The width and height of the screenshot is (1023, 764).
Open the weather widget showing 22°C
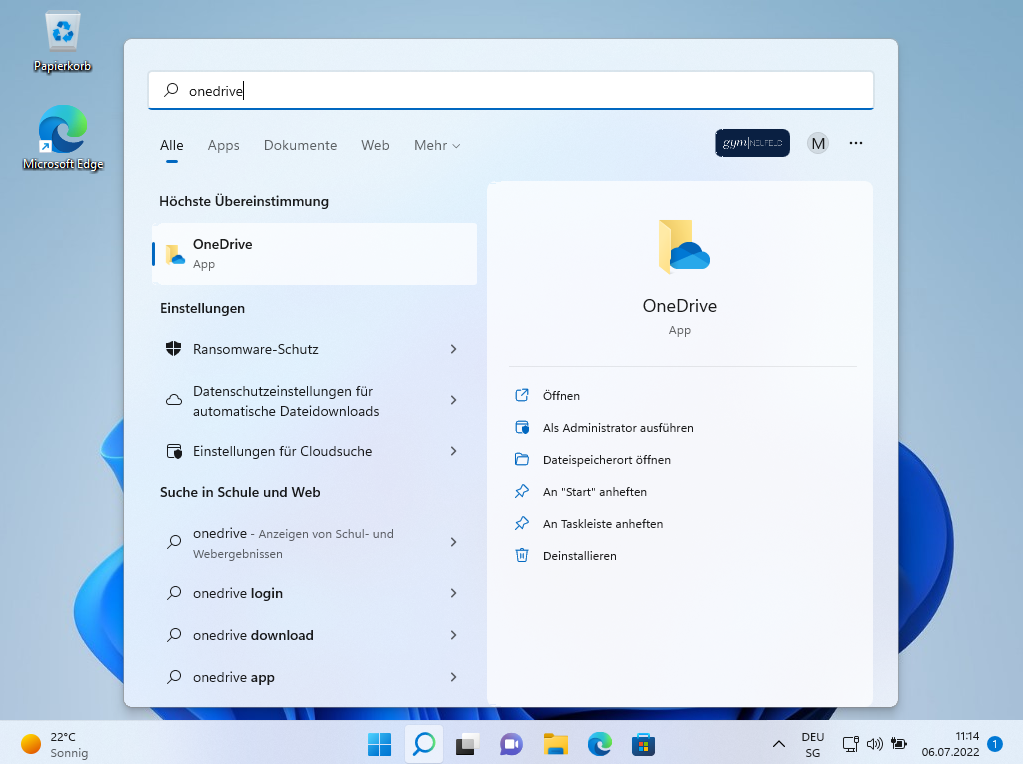pyautogui.click(x=56, y=744)
